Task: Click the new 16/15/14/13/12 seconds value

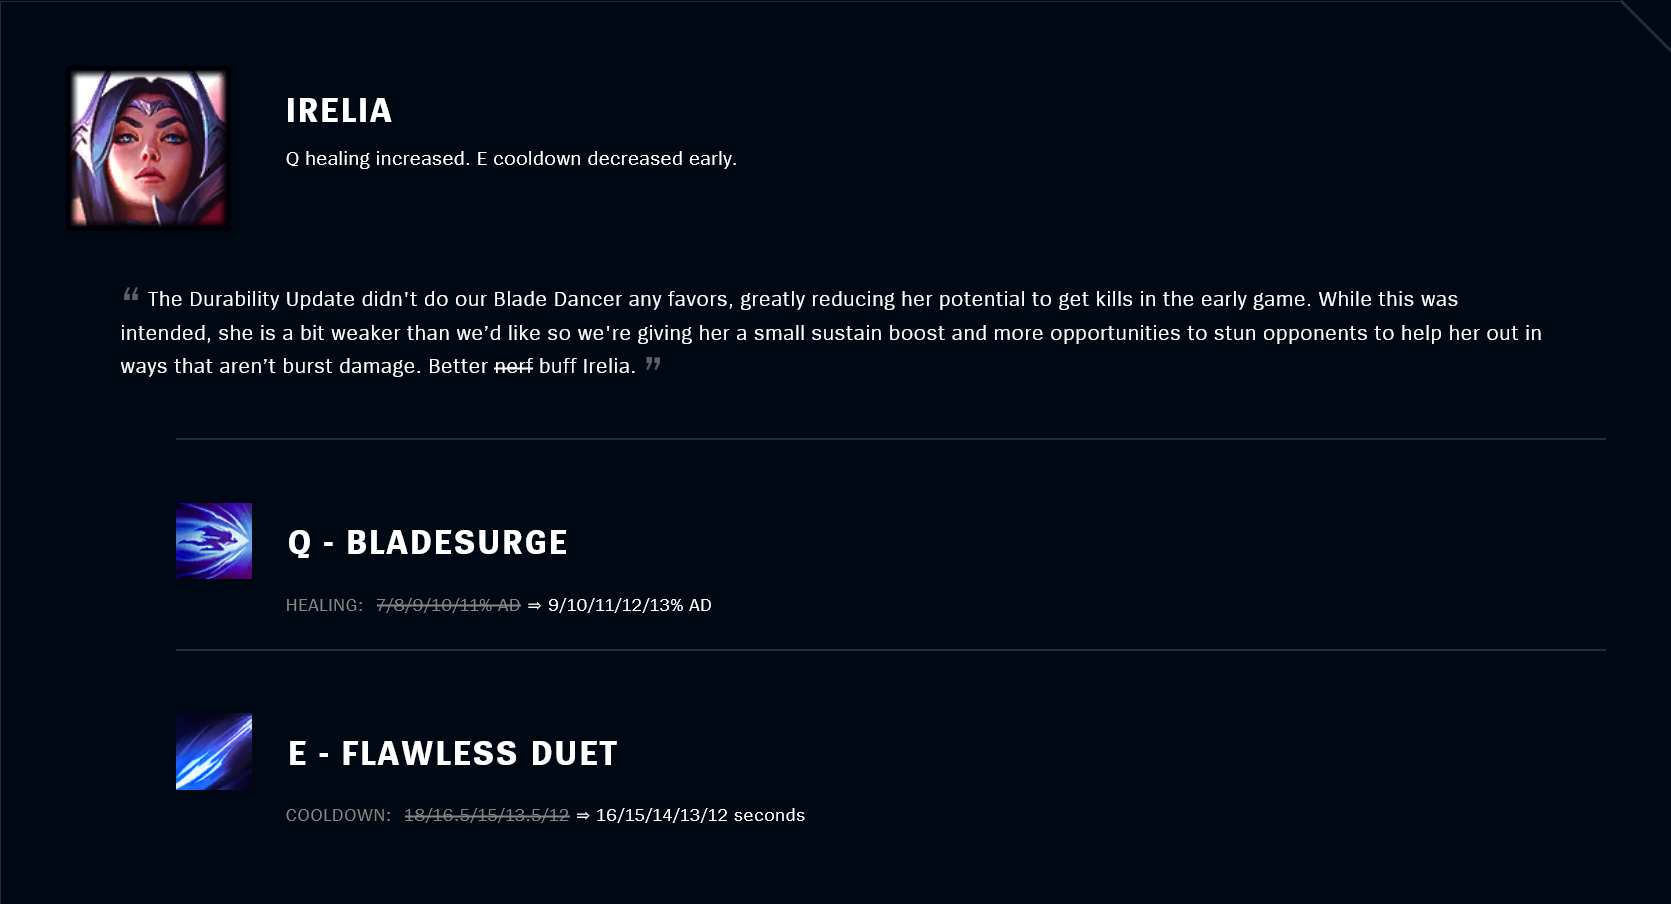Action: point(700,815)
